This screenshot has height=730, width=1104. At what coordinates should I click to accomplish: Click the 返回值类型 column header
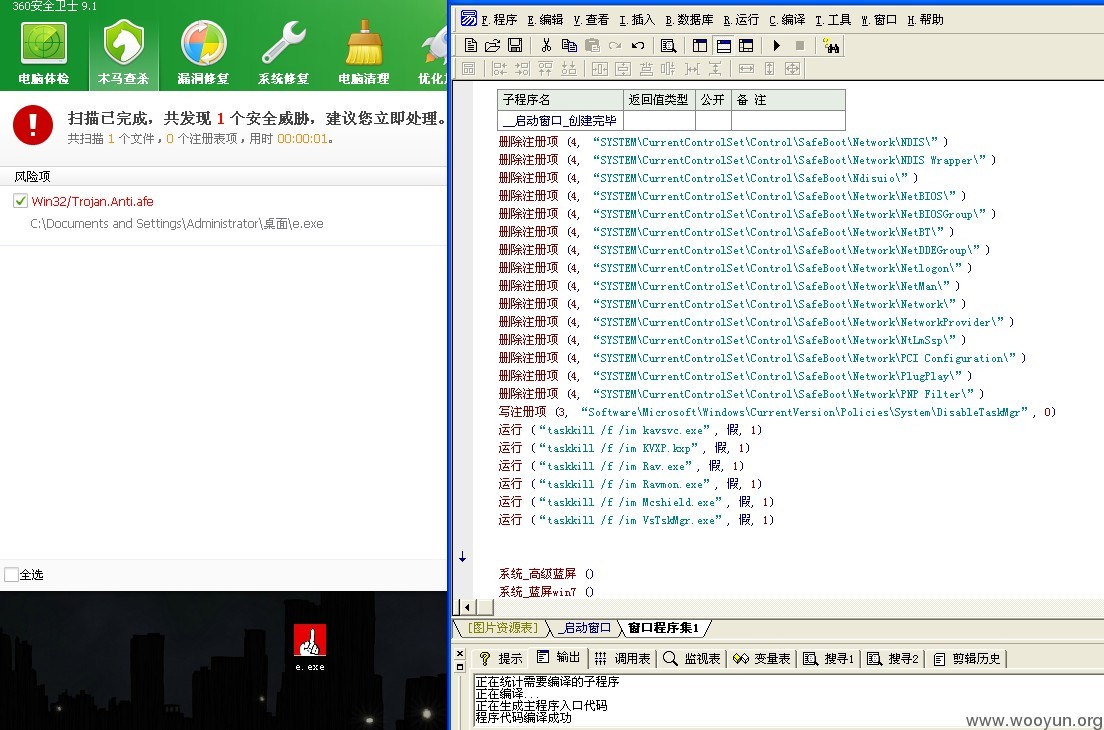(x=659, y=100)
